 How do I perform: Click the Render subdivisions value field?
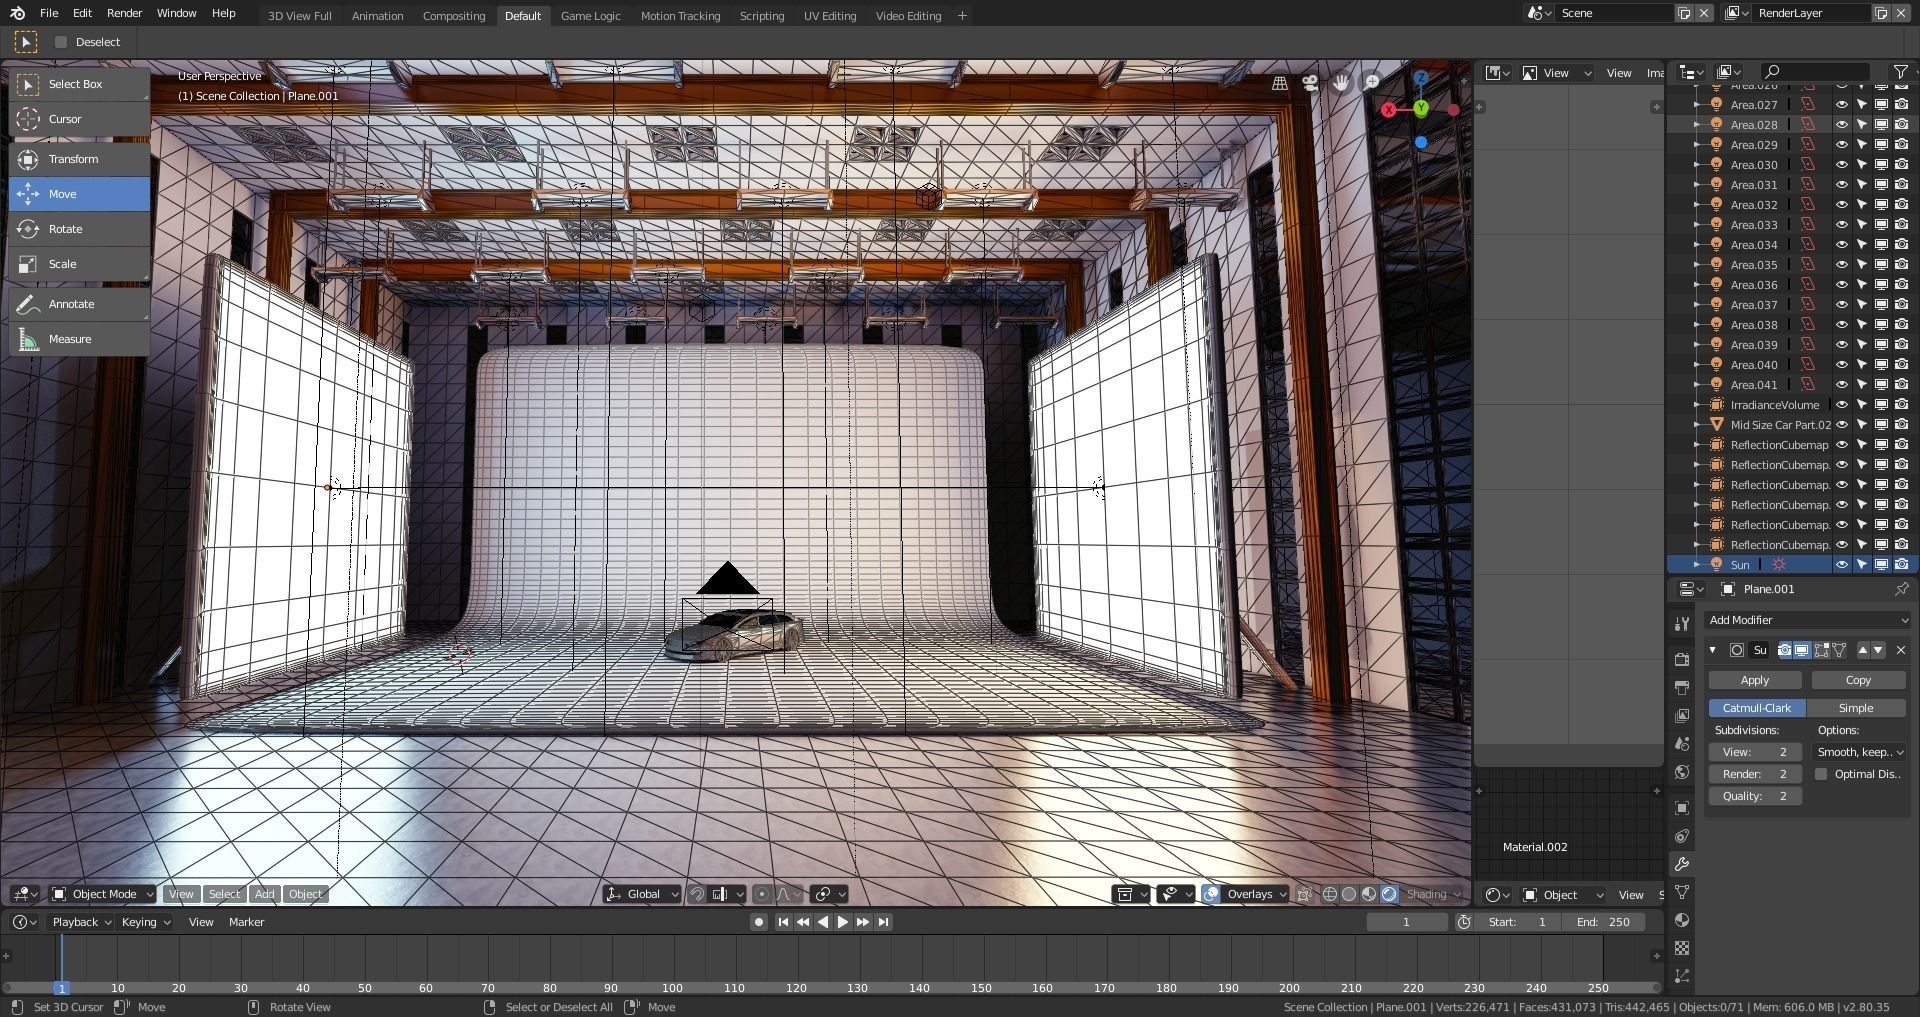point(1755,774)
